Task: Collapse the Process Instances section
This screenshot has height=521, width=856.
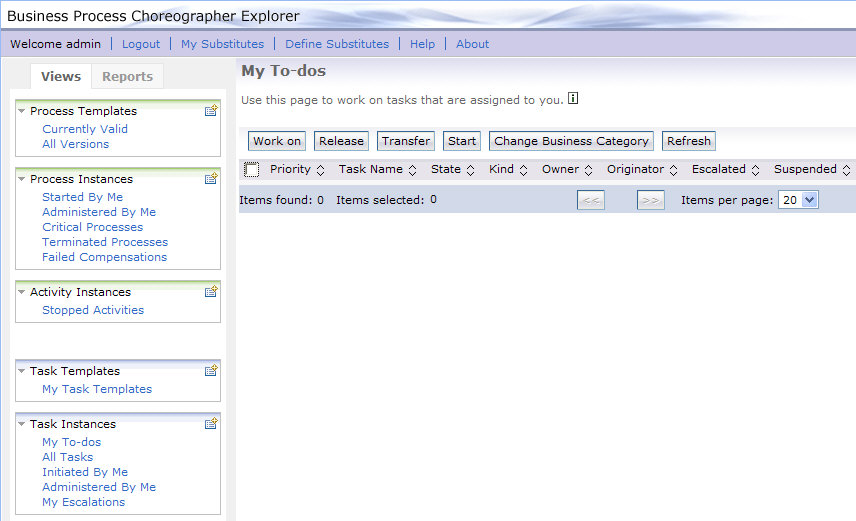Action: [x=22, y=179]
